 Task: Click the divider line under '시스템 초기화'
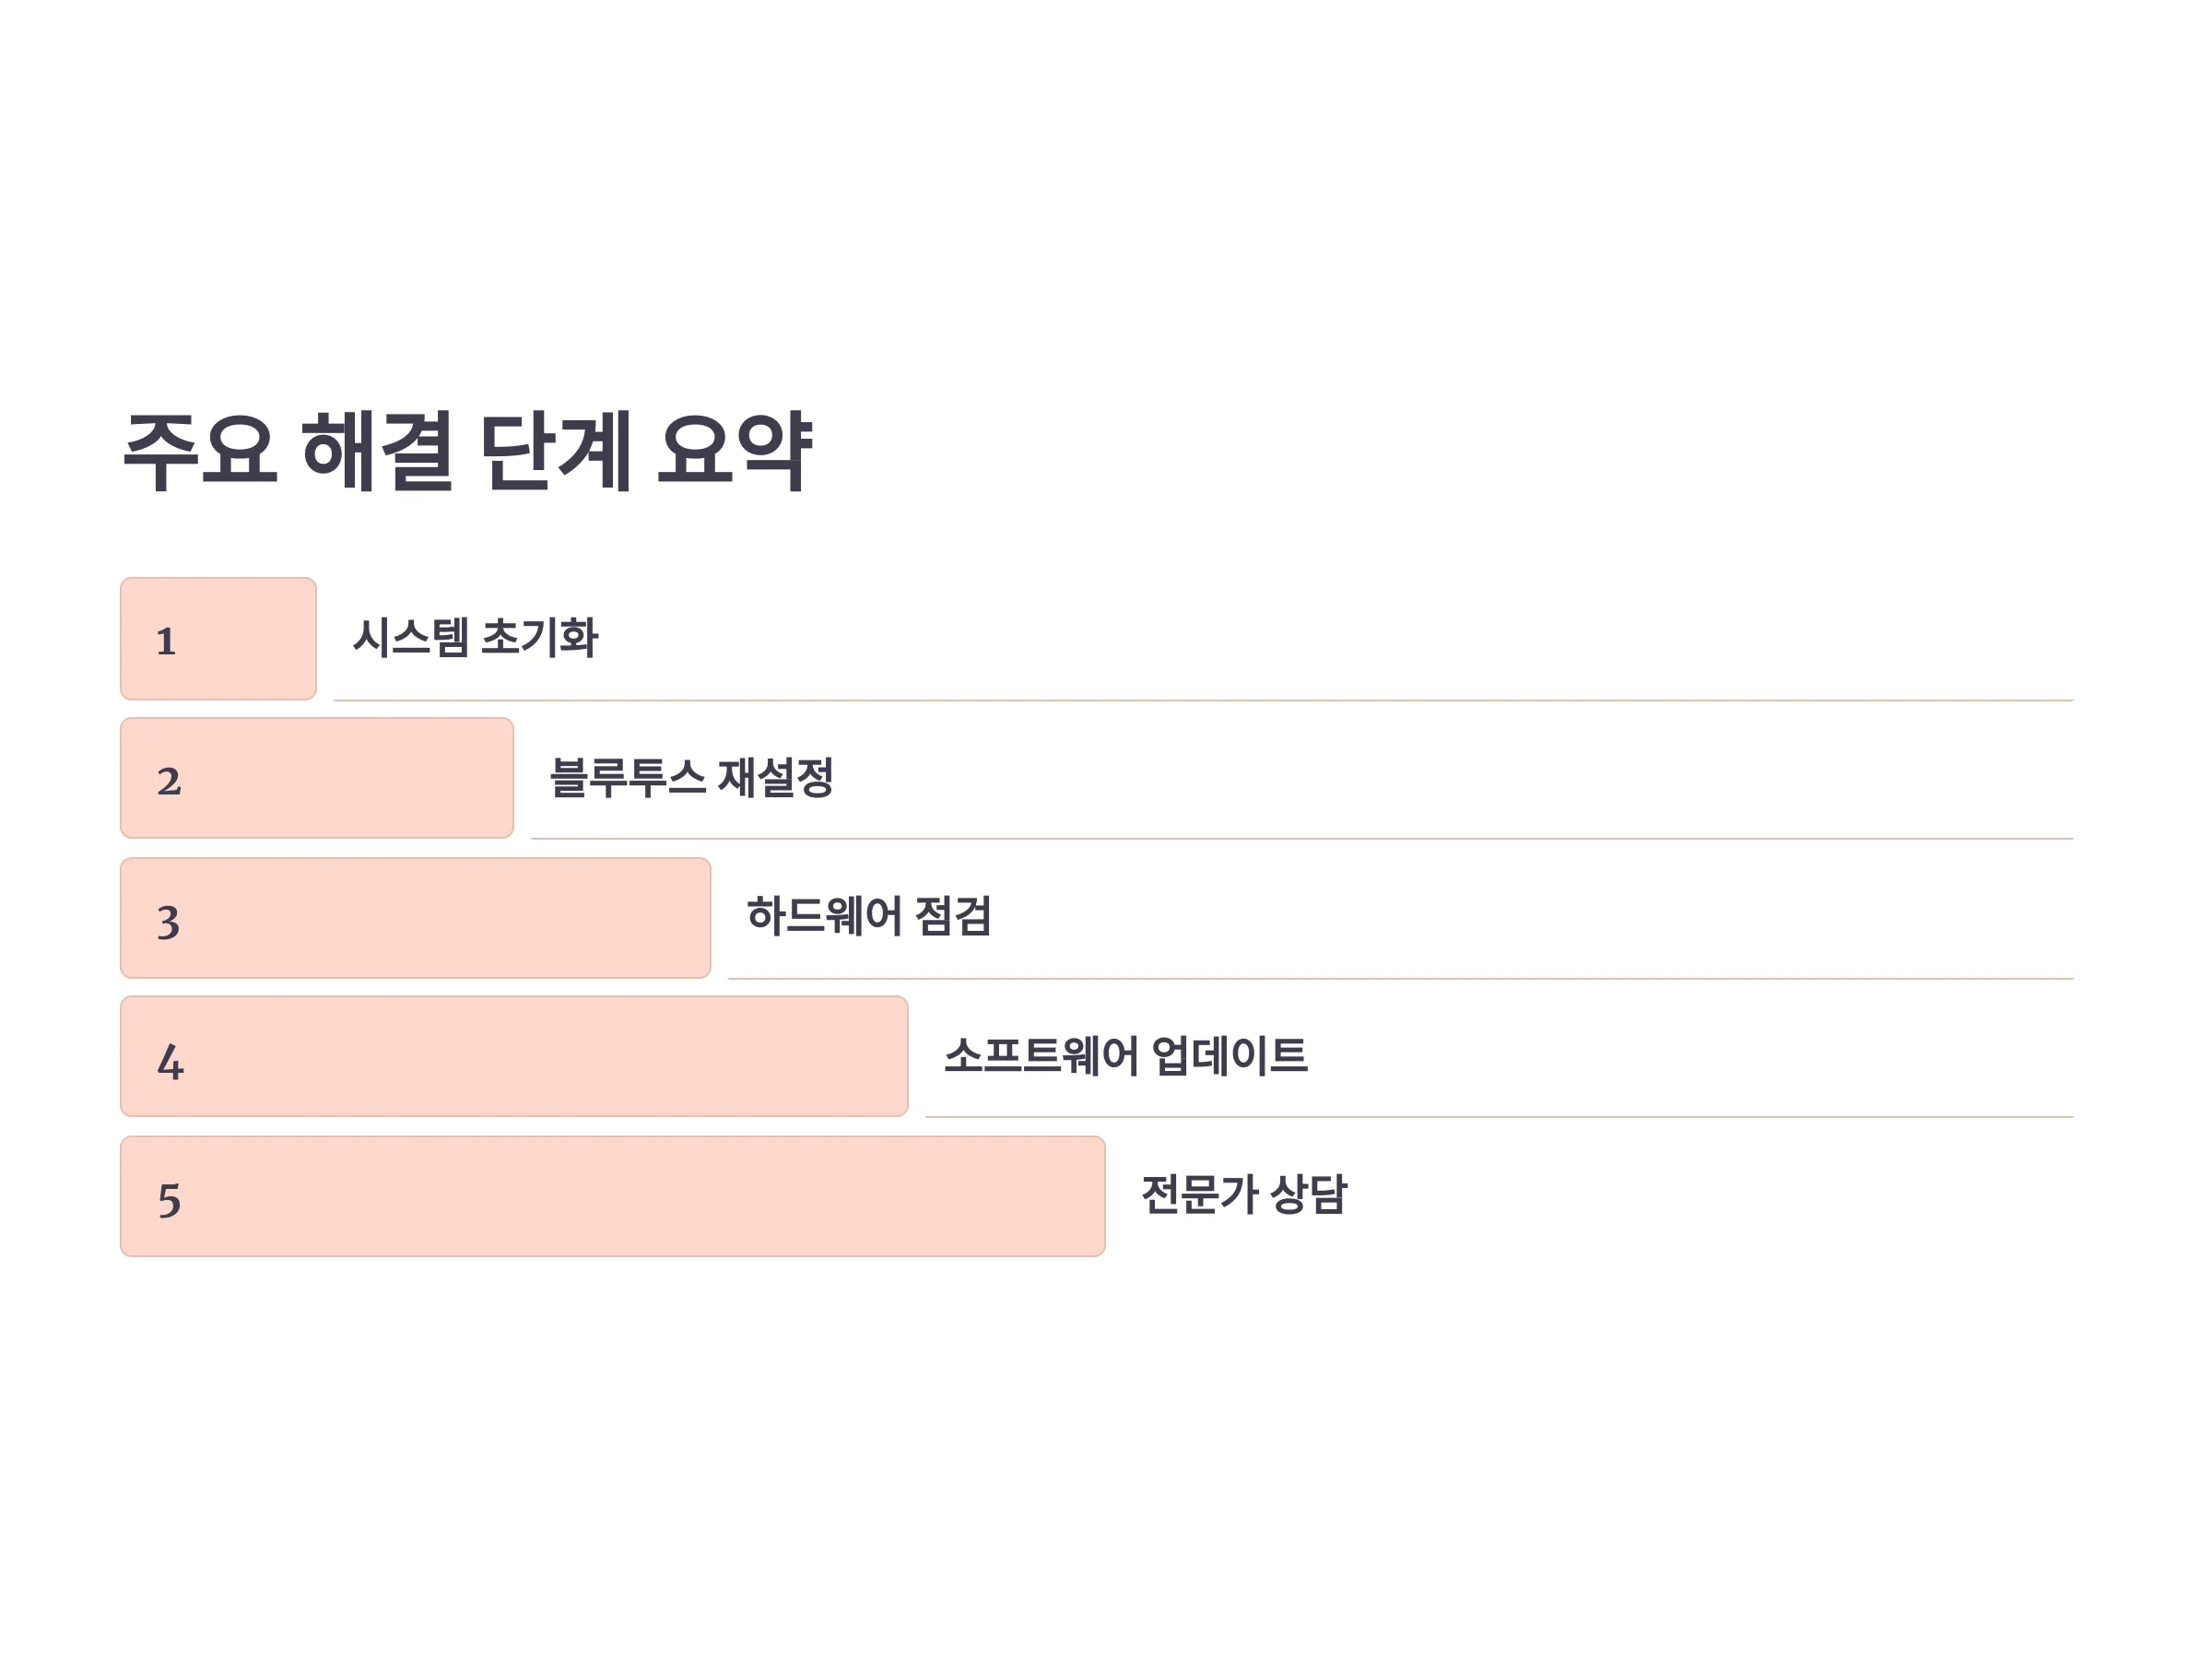pos(1203,700)
